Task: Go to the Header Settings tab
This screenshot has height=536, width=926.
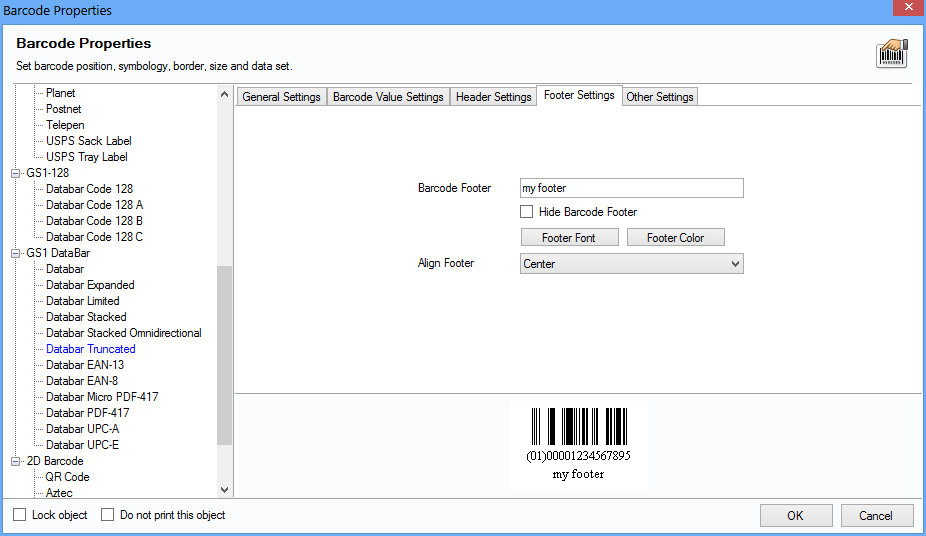Action: coord(493,97)
